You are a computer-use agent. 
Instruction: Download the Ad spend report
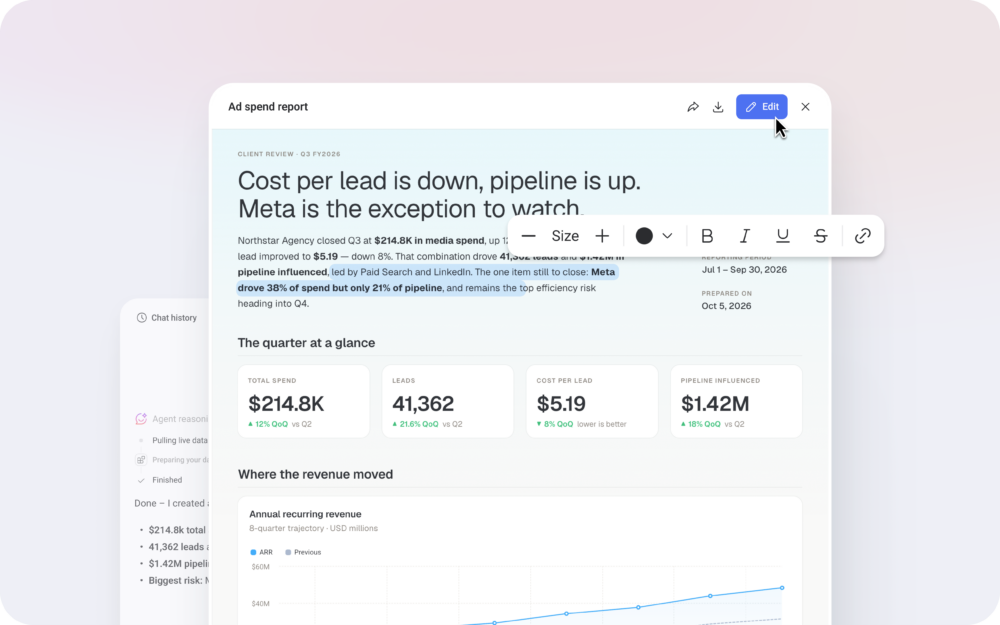pos(718,107)
